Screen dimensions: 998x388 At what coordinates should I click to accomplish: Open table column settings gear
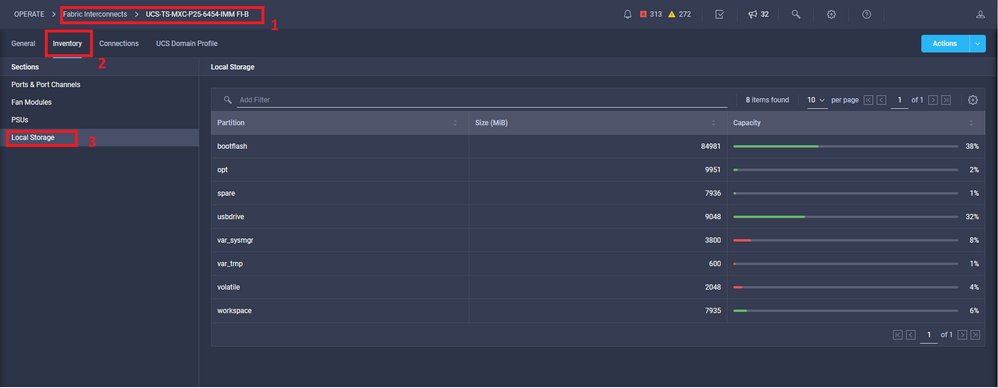tap(973, 100)
